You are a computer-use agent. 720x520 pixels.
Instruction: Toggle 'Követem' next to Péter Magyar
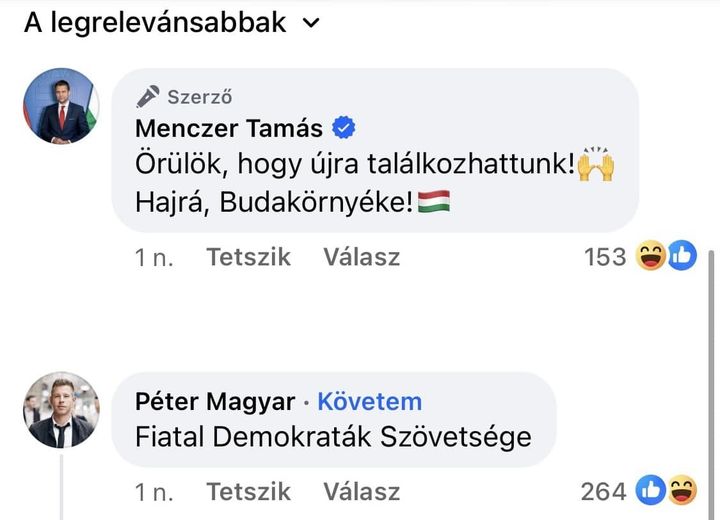pos(369,402)
